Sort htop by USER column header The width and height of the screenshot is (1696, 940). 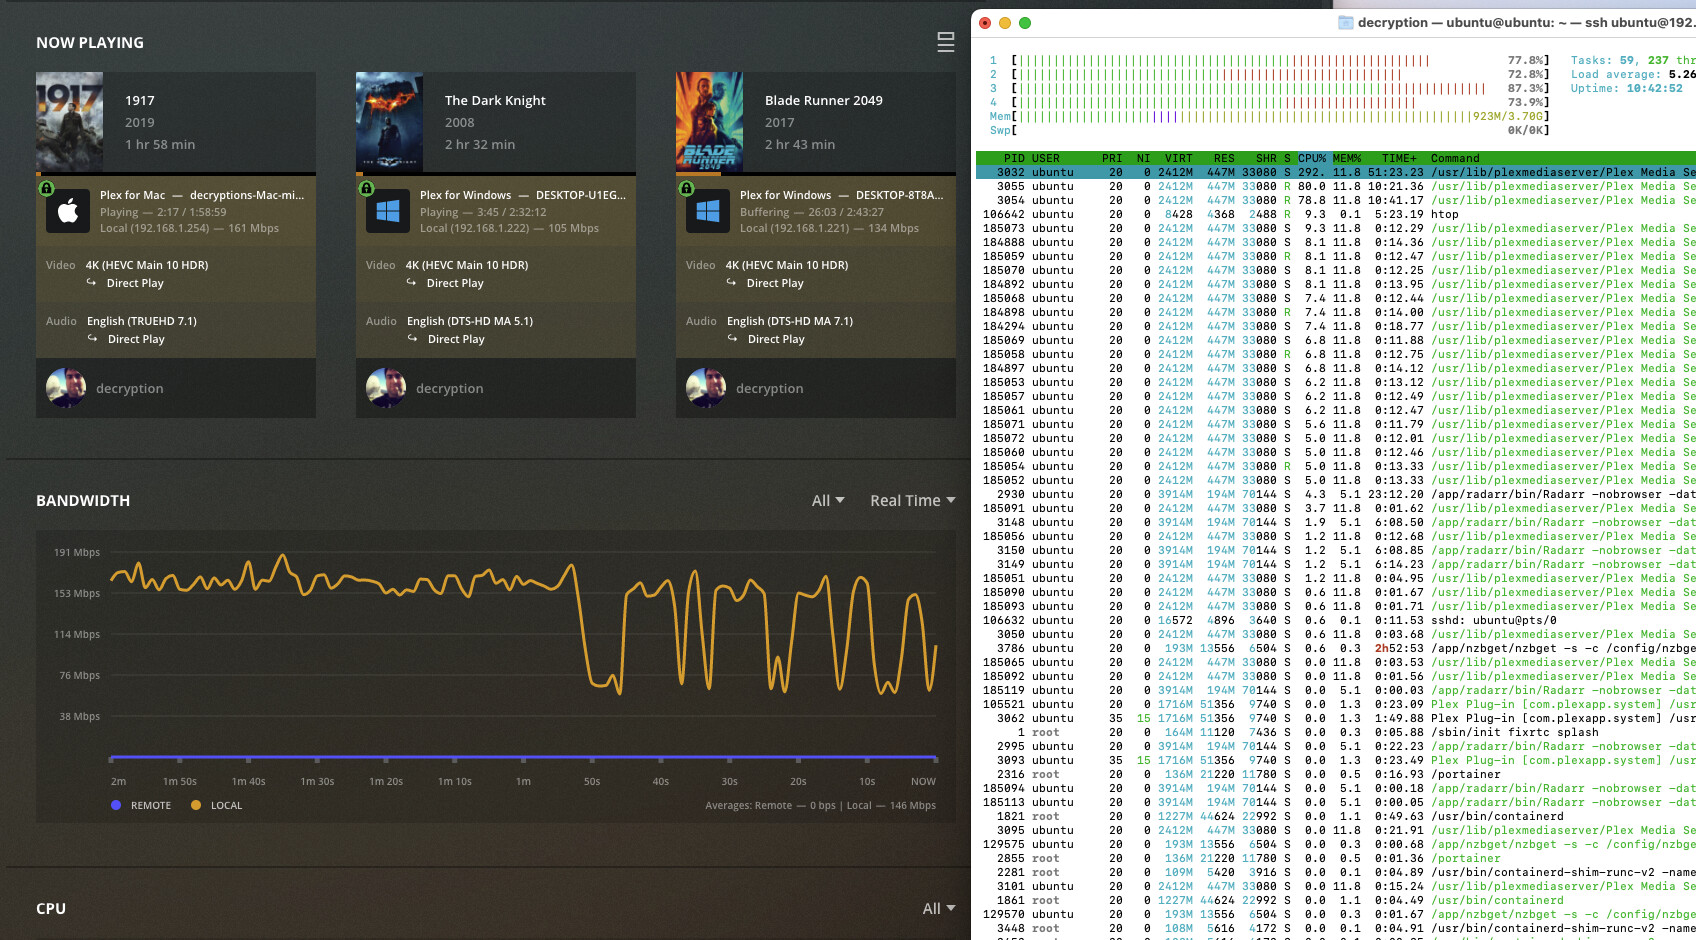1046,158
